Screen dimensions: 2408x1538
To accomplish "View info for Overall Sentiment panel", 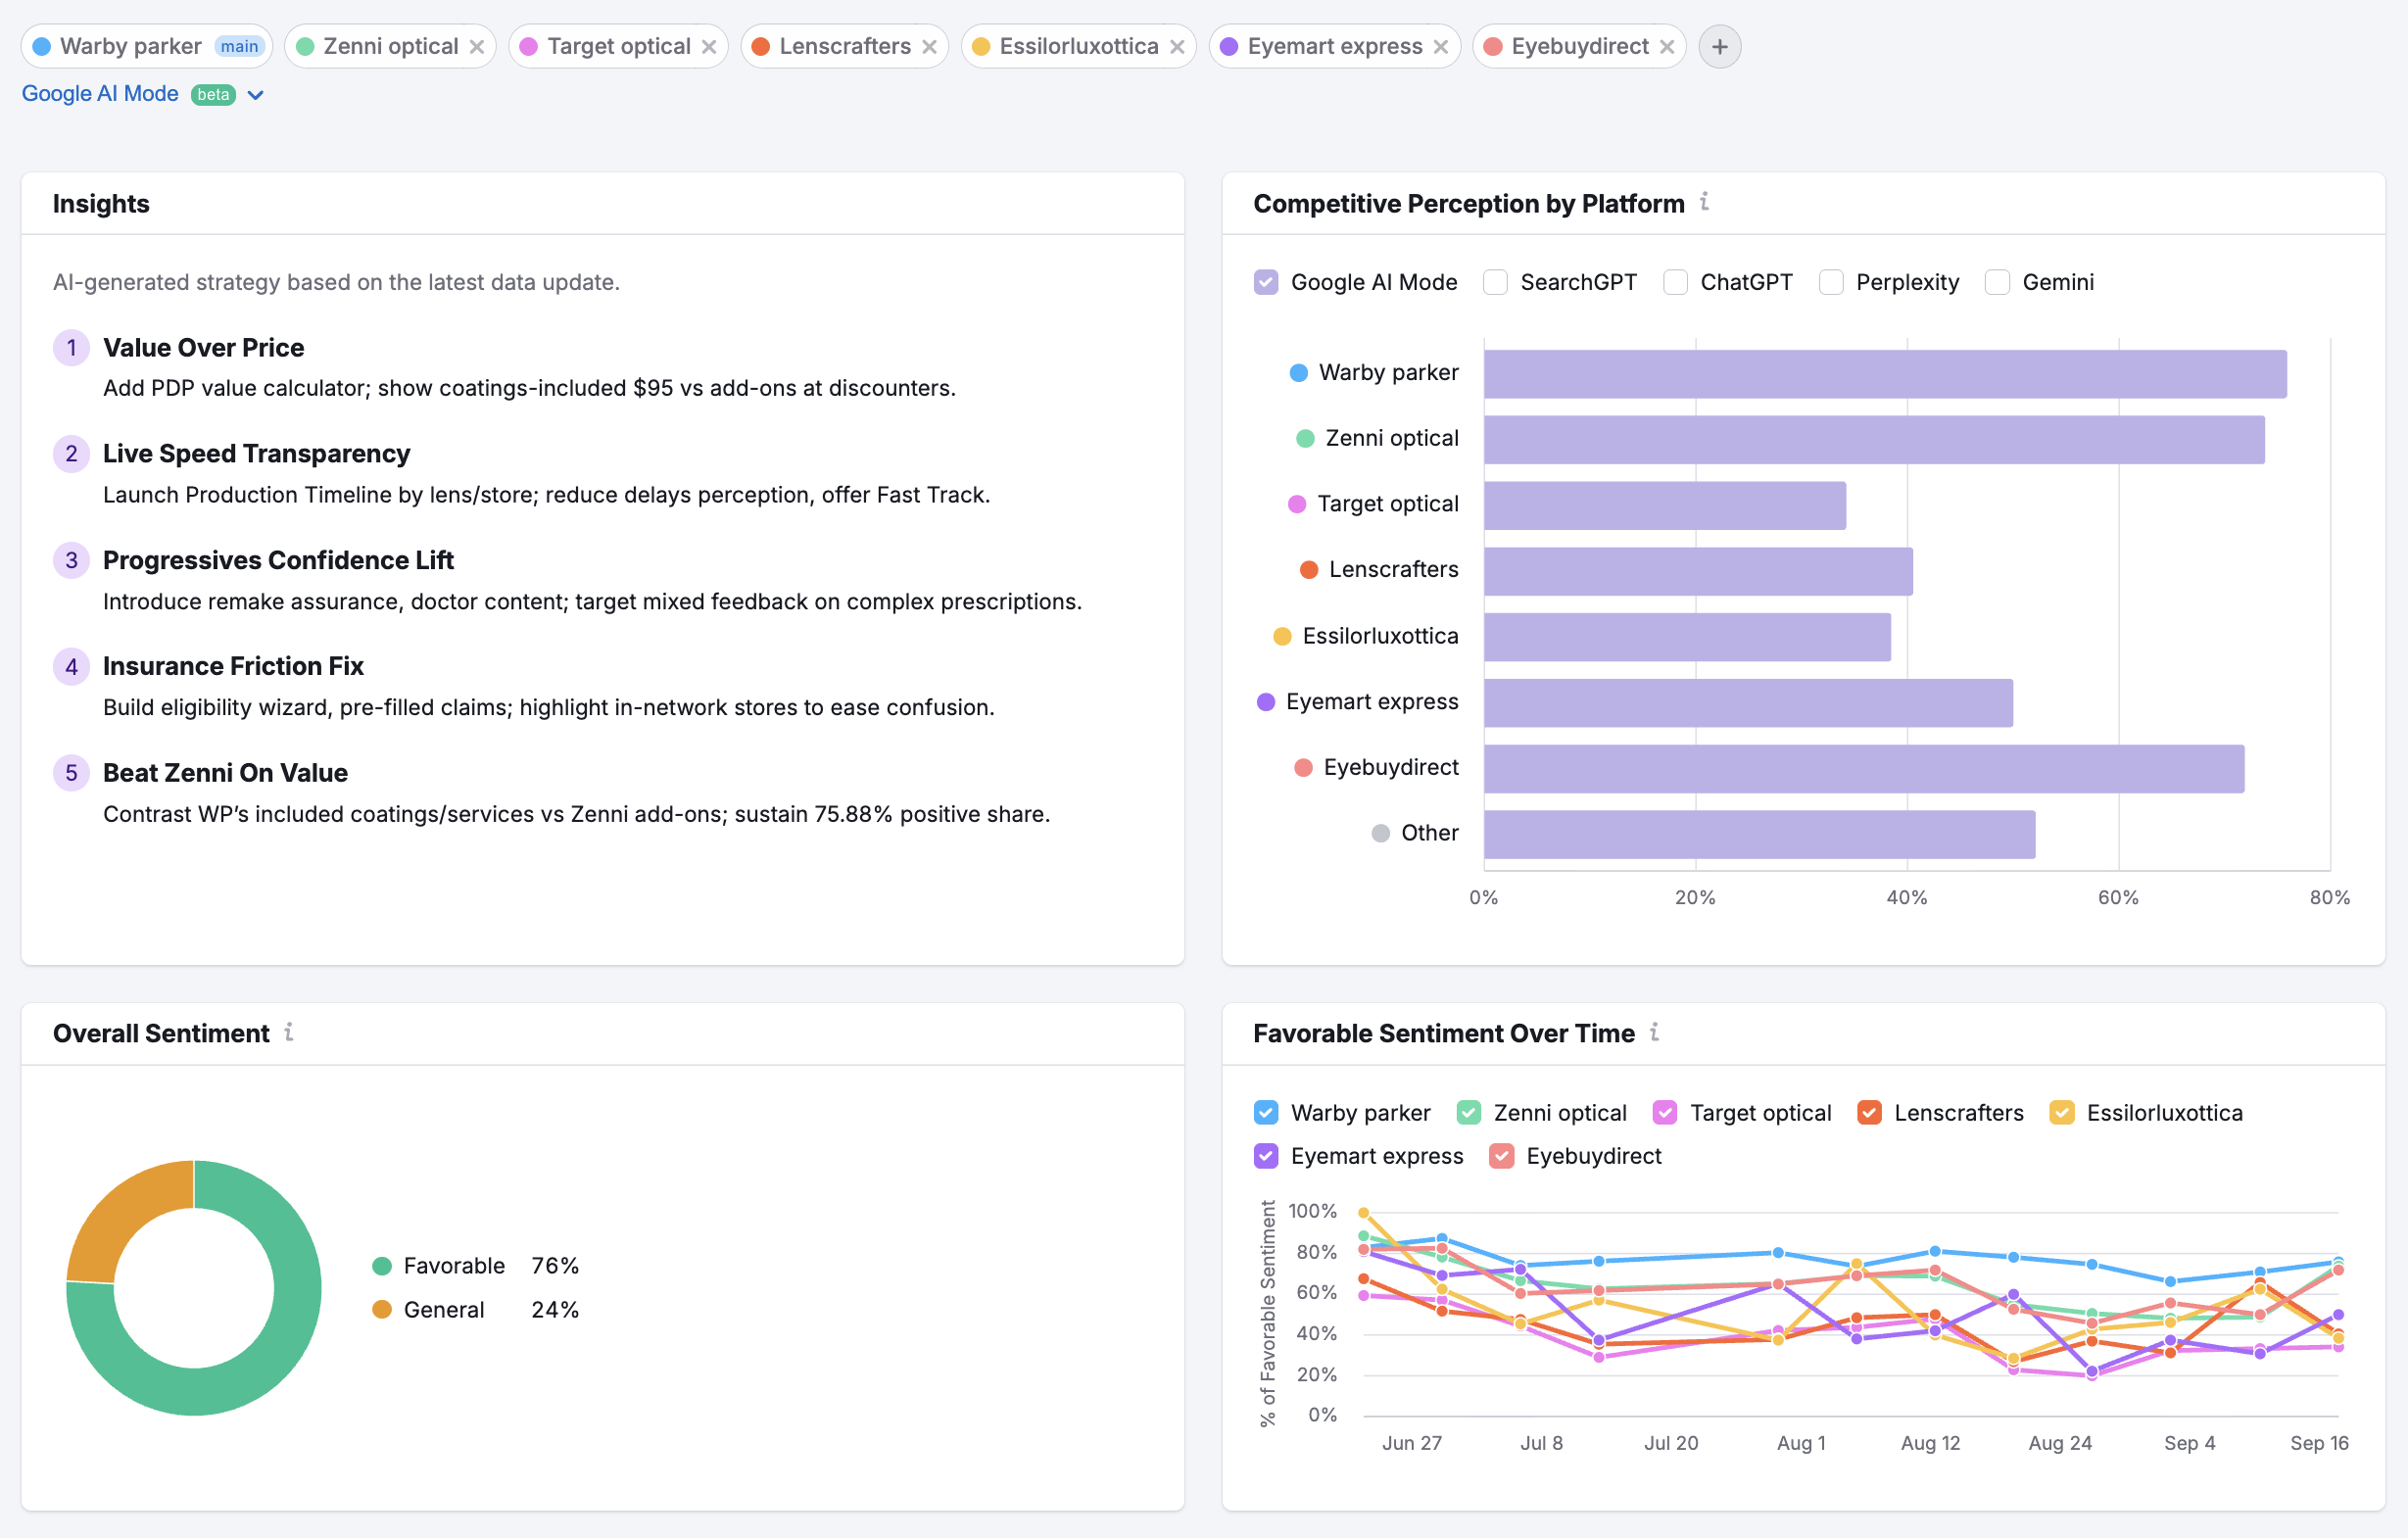I will [x=290, y=1033].
